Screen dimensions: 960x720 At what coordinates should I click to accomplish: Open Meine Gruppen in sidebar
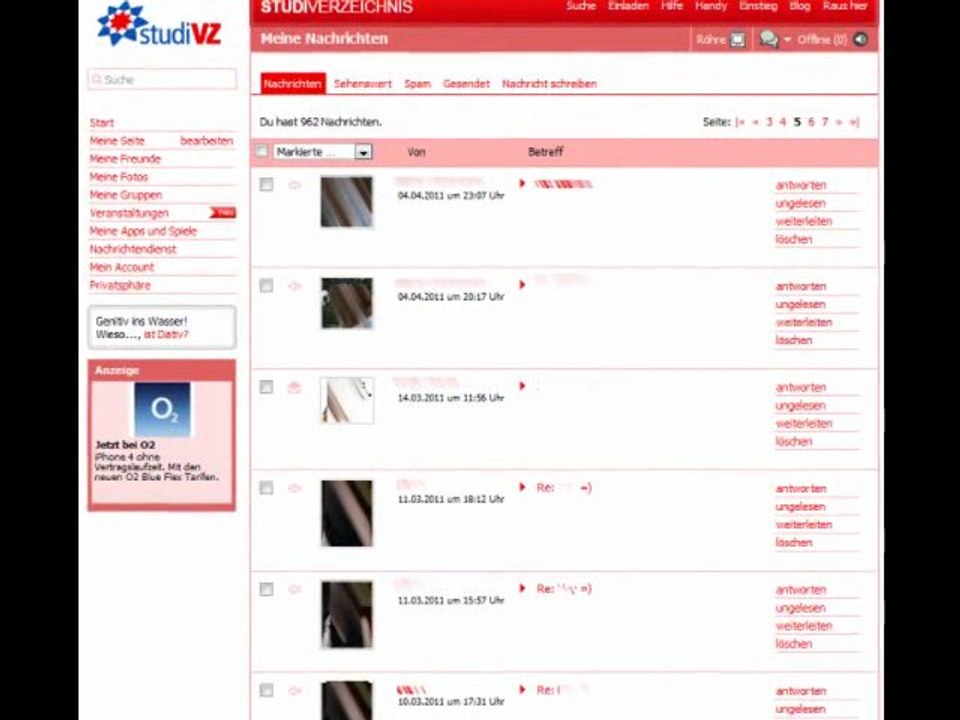coord(126,195)
